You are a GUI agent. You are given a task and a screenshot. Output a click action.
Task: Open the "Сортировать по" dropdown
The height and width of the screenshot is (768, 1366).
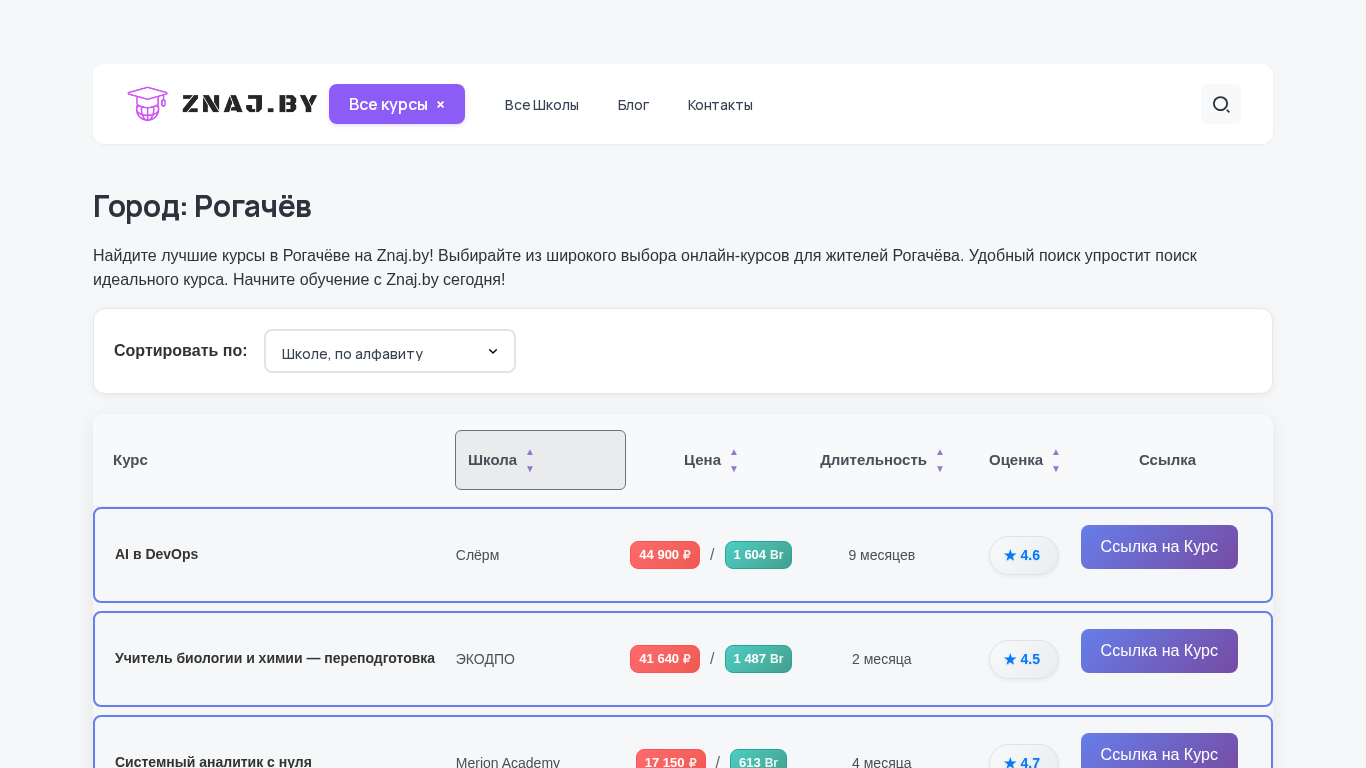click(389, 351)
